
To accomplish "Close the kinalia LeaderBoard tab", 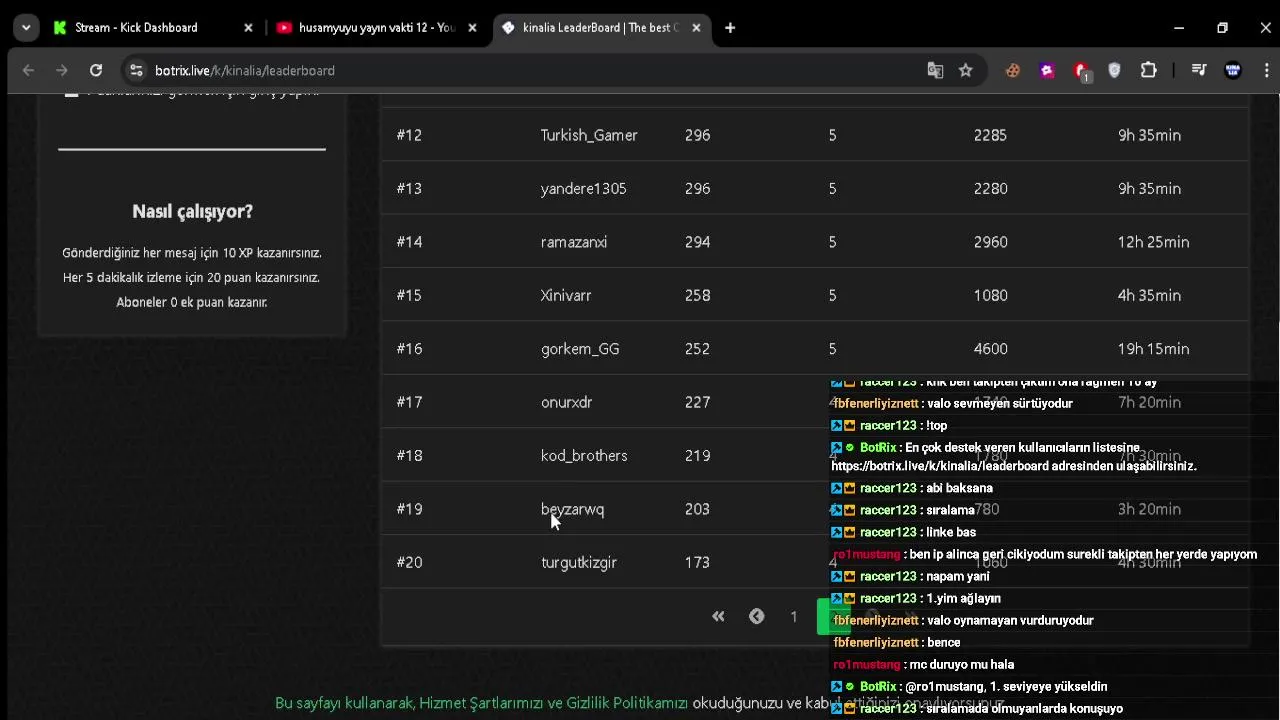I will (696, 28).
